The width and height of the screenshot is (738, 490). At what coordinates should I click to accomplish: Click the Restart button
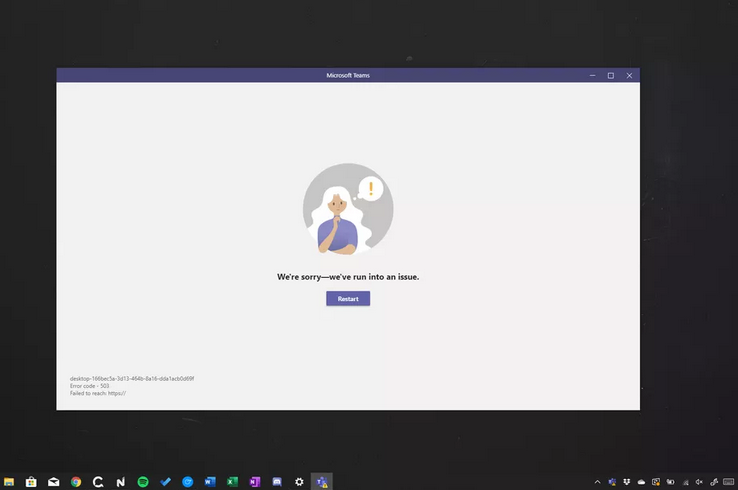[348, 298]
